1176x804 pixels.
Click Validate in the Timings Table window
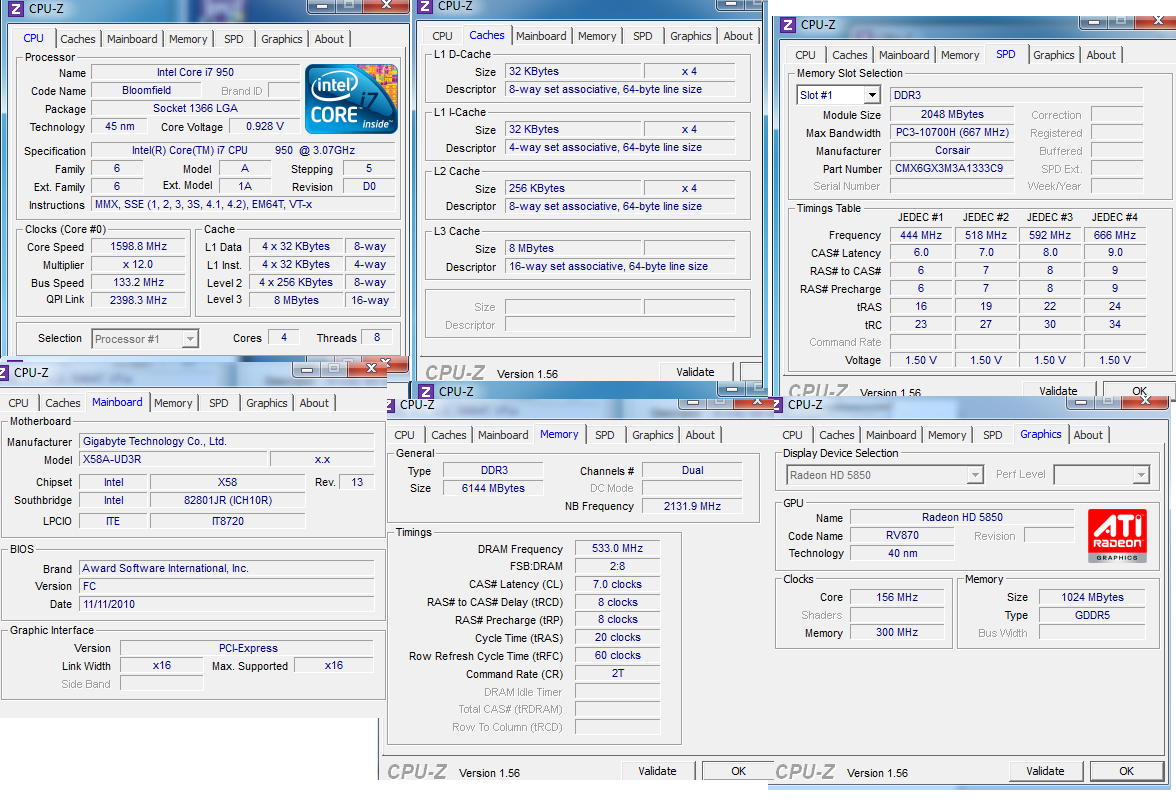[x=1058, y=390]
